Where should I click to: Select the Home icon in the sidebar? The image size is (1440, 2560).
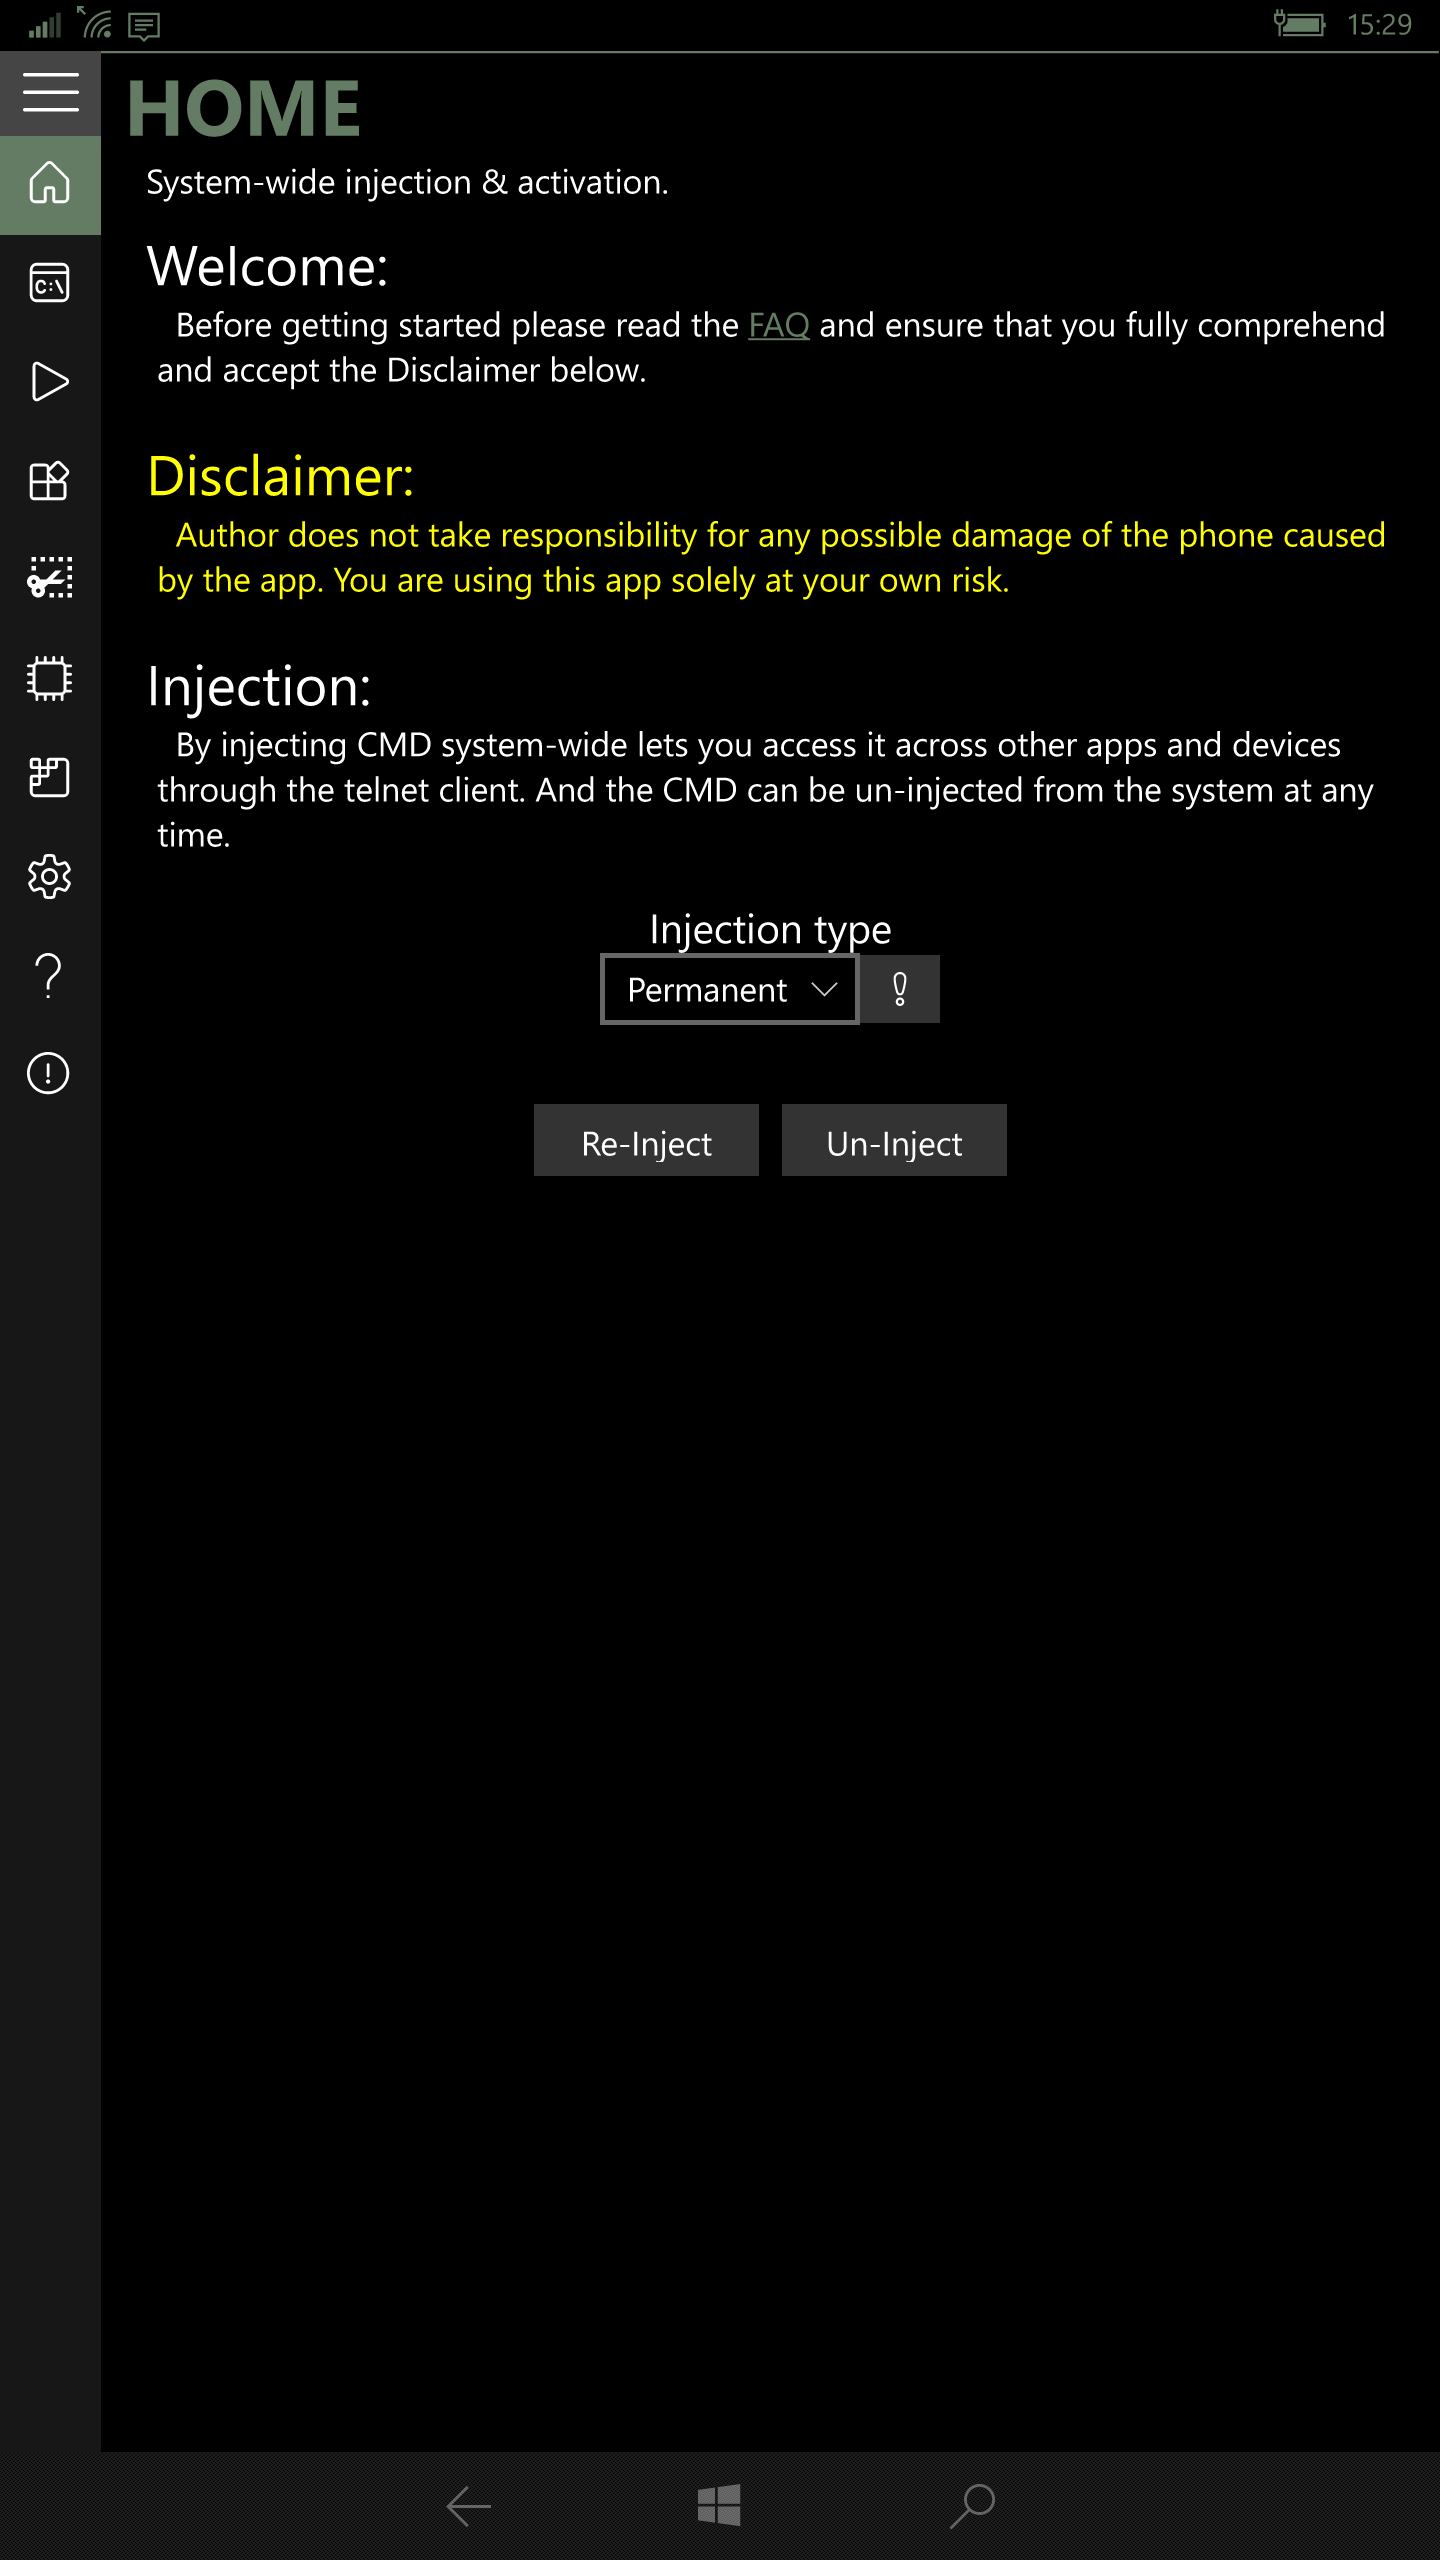click(x=50, y=184)
